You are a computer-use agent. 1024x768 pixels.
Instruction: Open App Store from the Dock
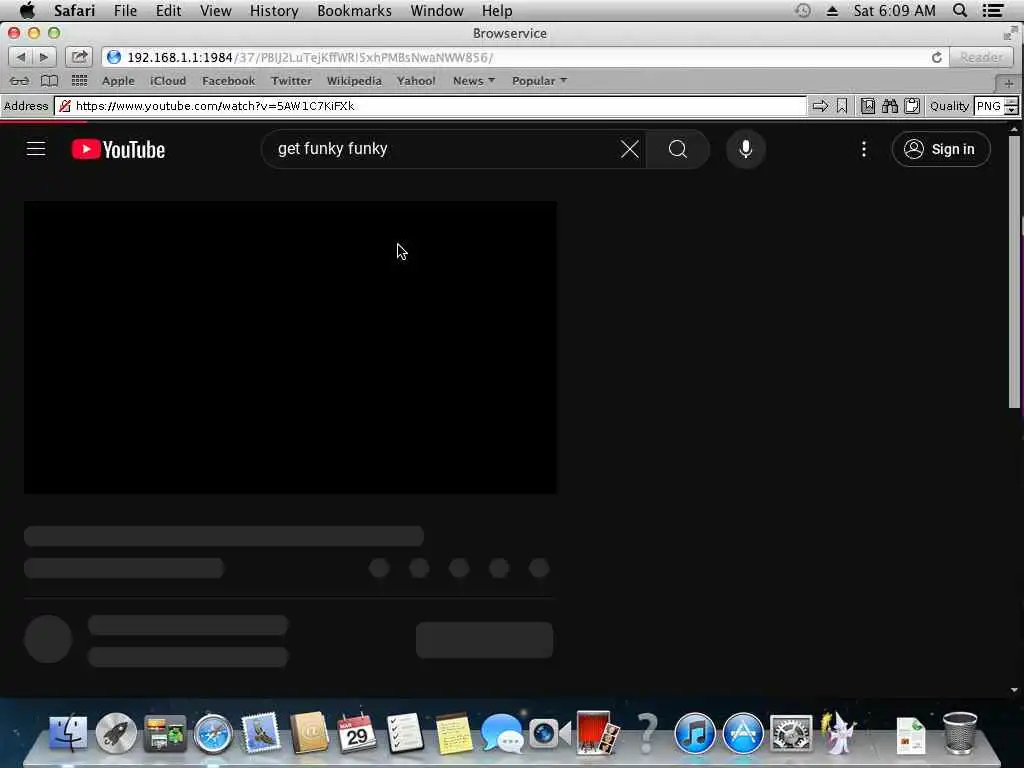pyautogui.click(x=743, y=733)
